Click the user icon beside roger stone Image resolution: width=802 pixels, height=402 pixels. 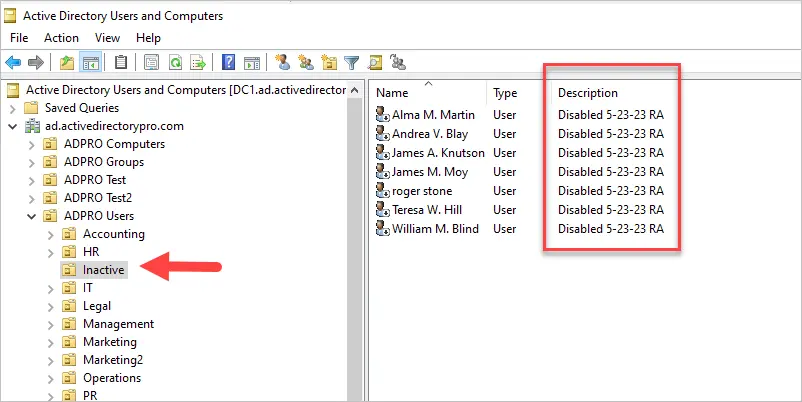point(383,191)
